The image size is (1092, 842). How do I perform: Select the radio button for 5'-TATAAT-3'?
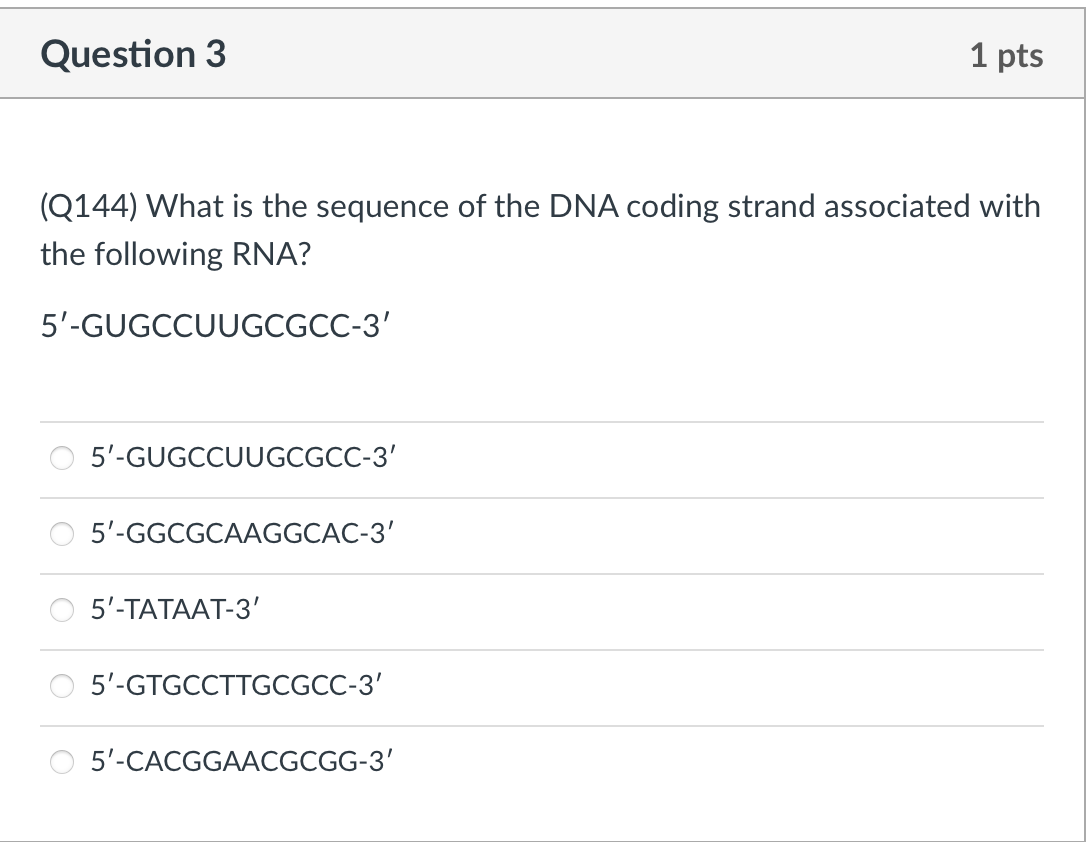[x=62, y=610]
